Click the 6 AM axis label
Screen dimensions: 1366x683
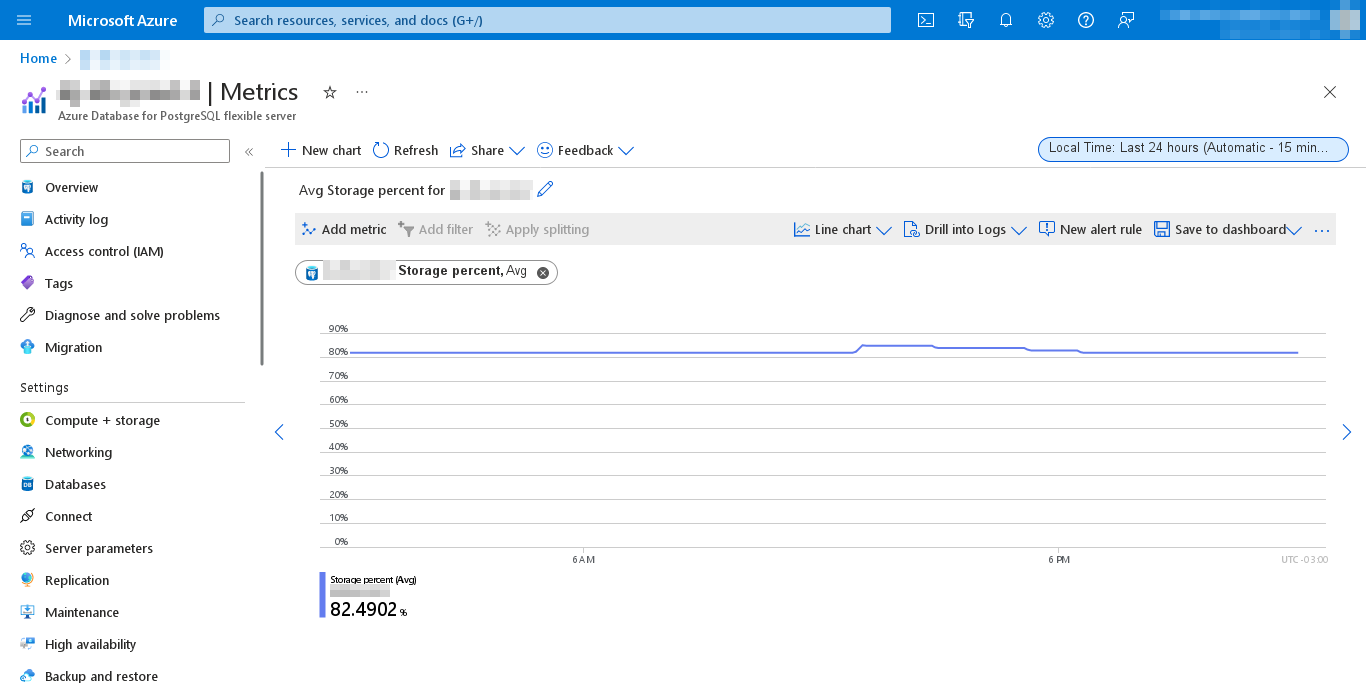click(x=584, y=559)
